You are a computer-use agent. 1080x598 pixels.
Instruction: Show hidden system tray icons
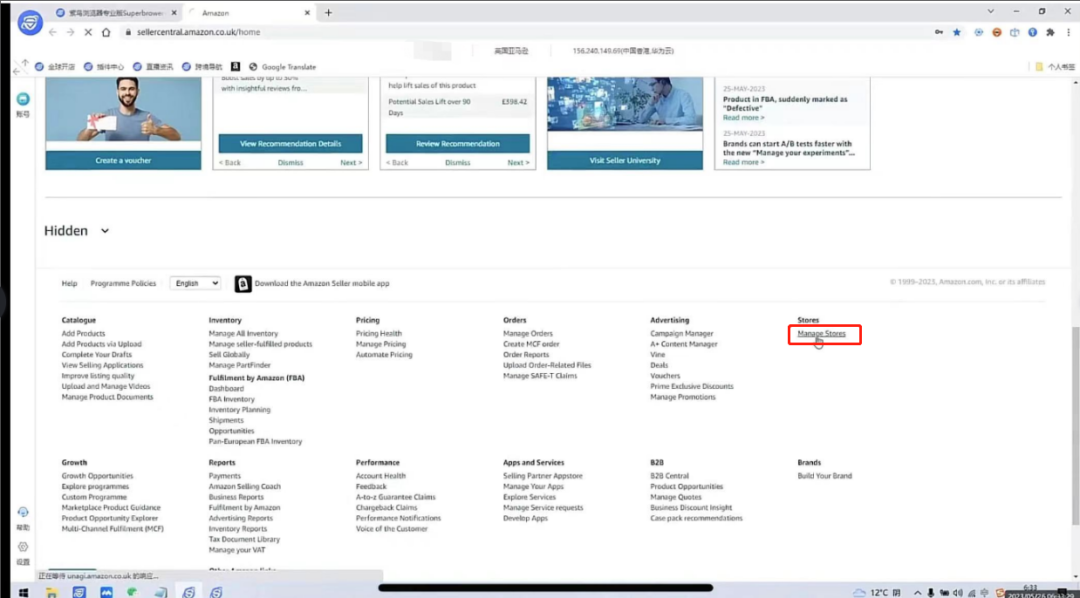coord(917,592)
